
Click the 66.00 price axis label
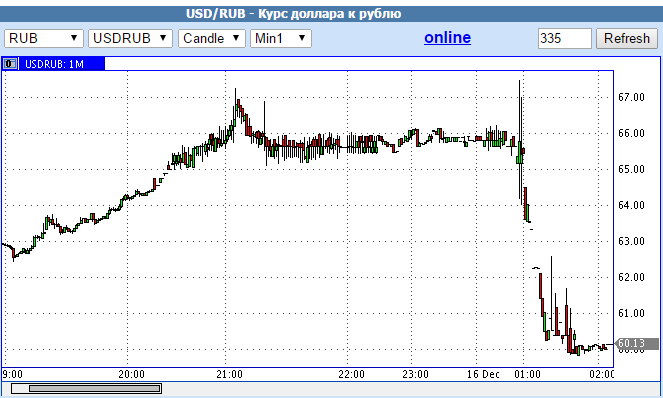(631, 133)
